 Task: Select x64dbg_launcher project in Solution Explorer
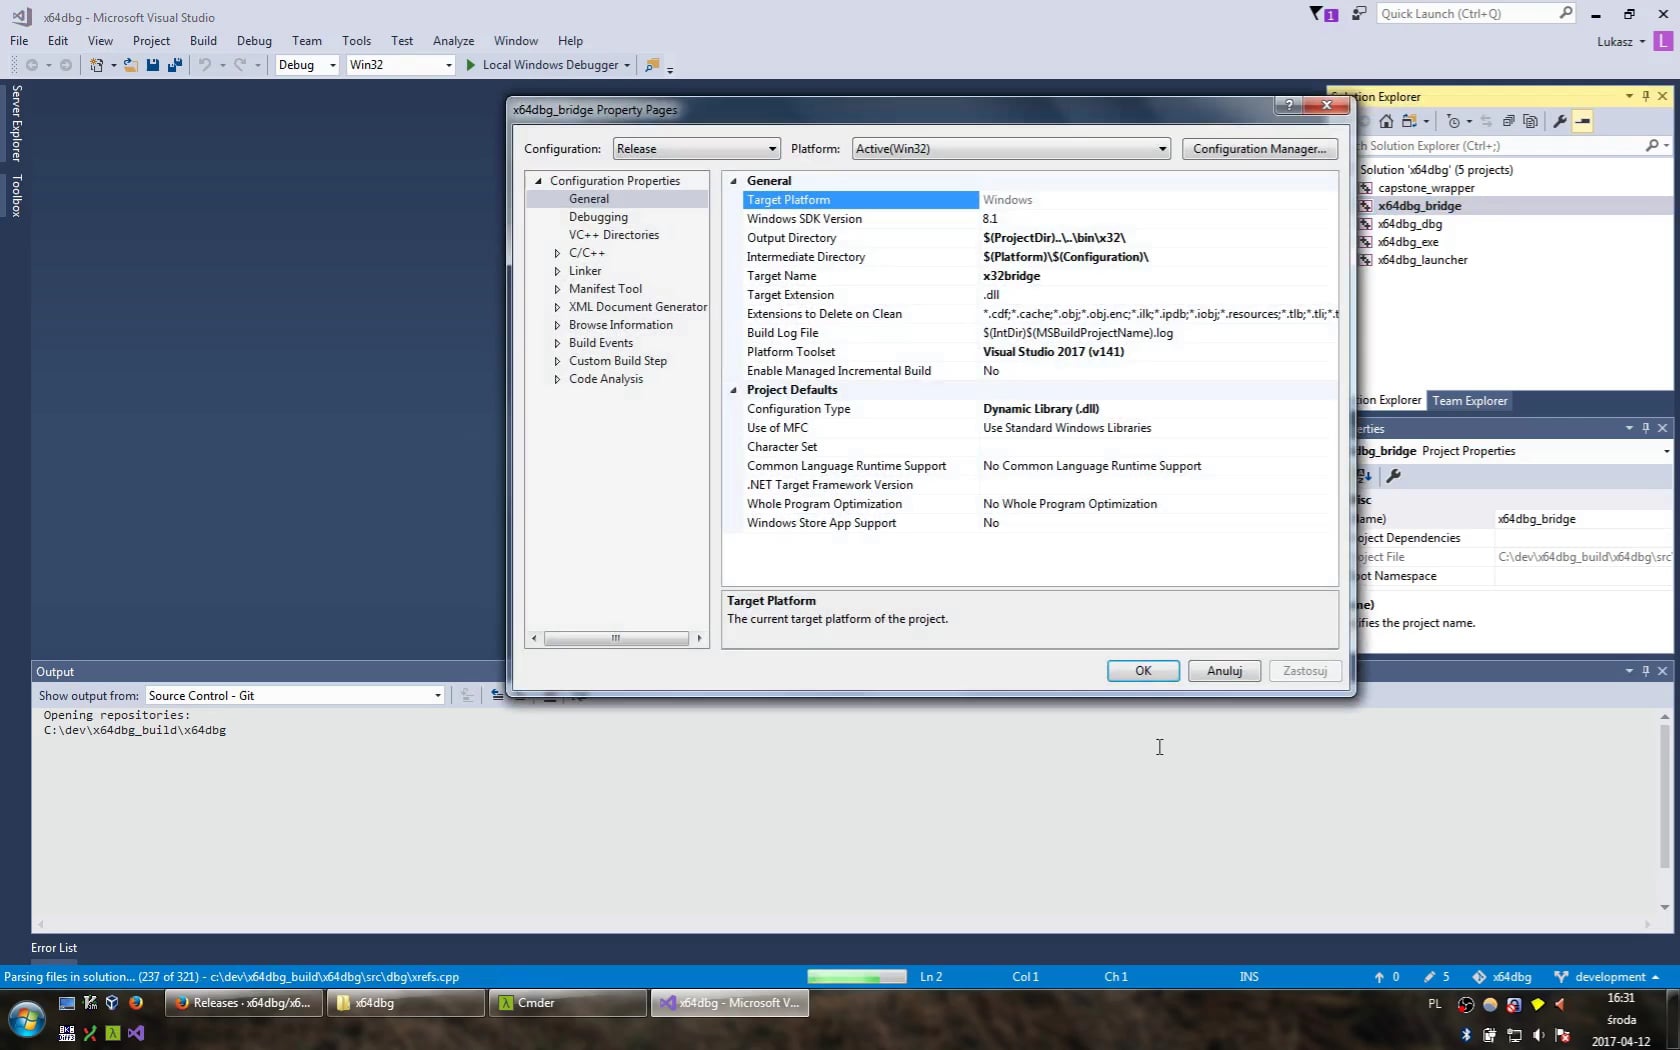click(1422, 260)
